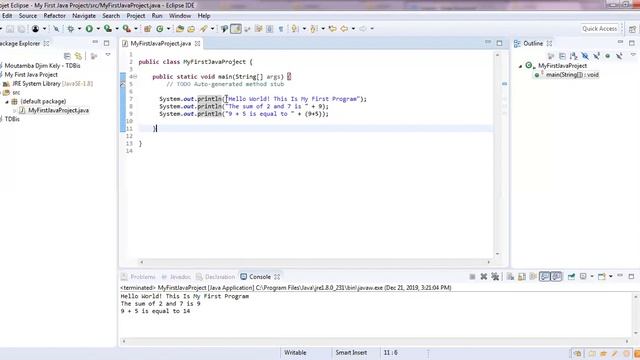Click Collapse All in Package Explorer
640x360 pixels.
pos(67,56)
